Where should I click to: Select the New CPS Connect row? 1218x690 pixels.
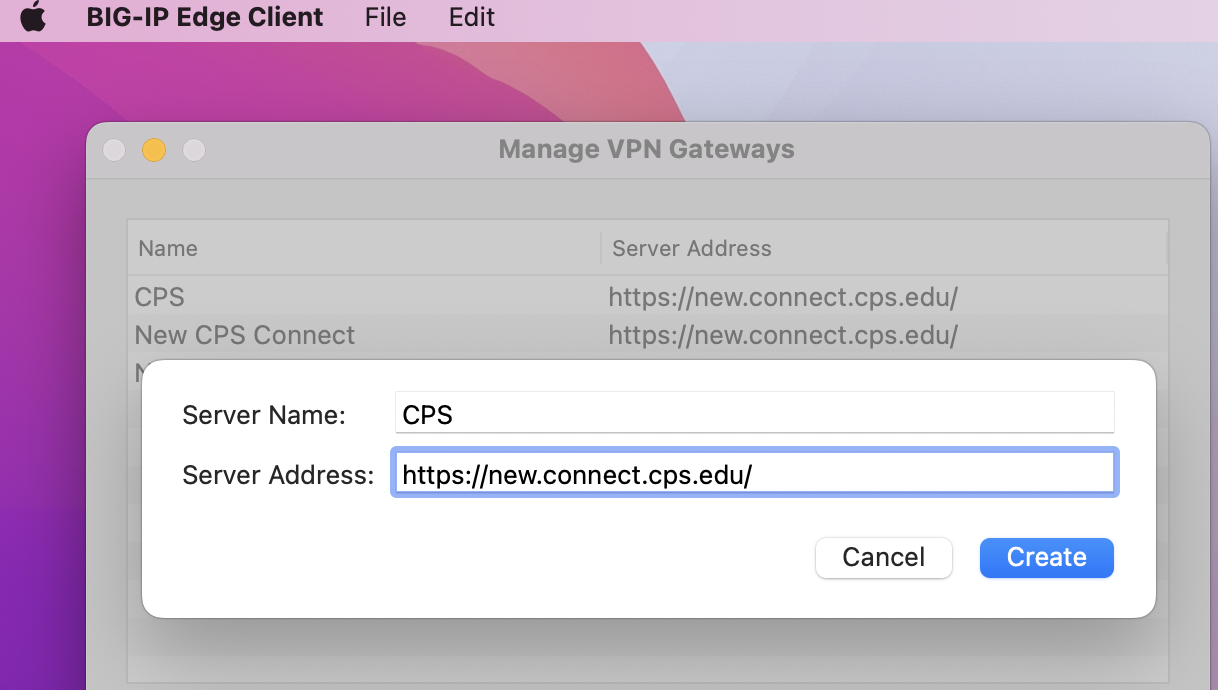pyautogui.click(x=647, y=335)
